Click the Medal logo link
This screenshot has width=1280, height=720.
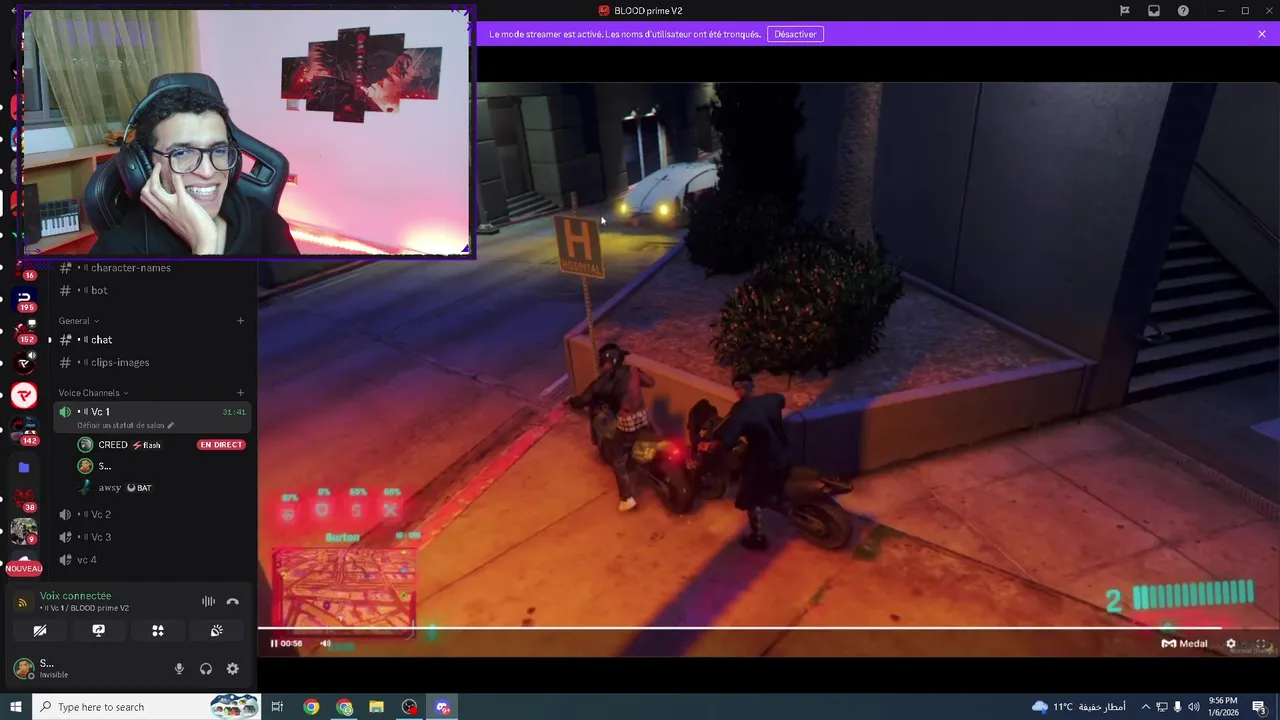pyautogui.click(x=1184, y=643)
